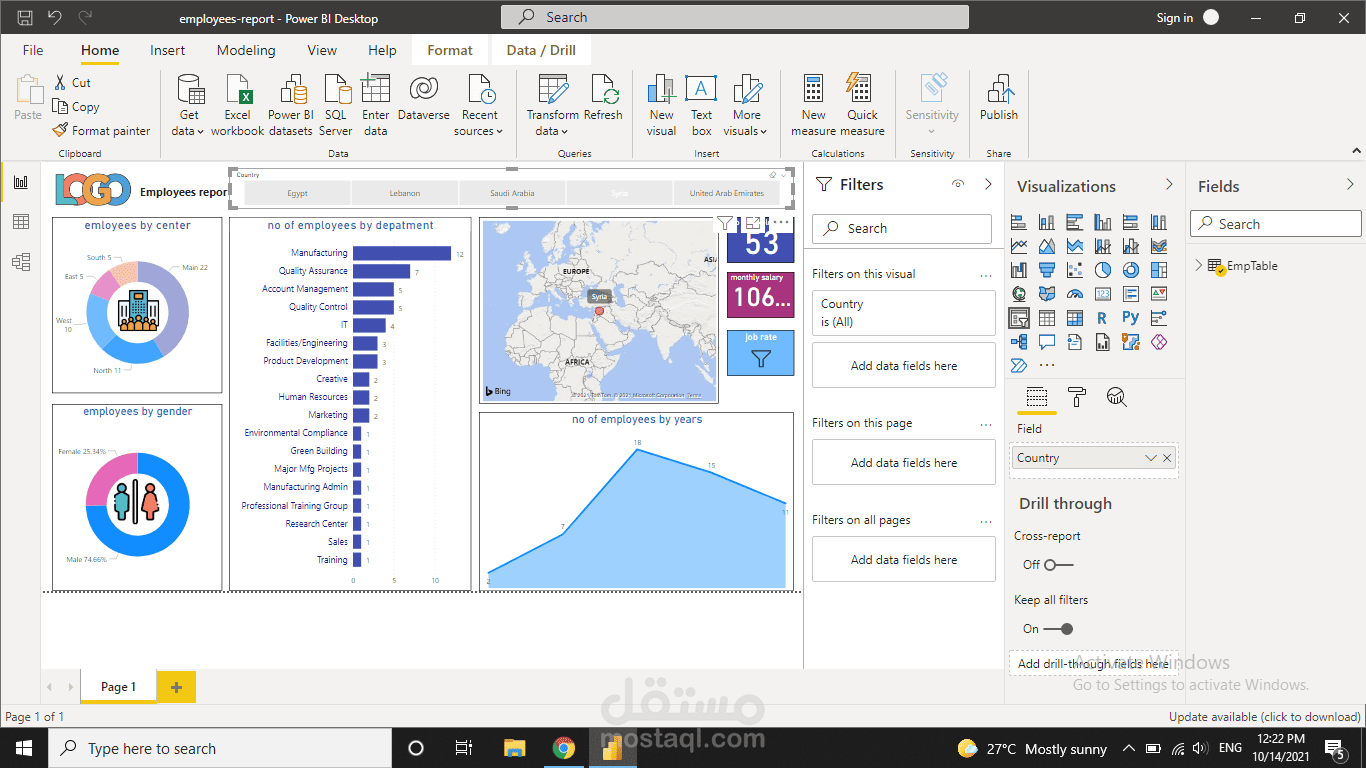Select the Map globe visualization

click(x=1019, y=294)
